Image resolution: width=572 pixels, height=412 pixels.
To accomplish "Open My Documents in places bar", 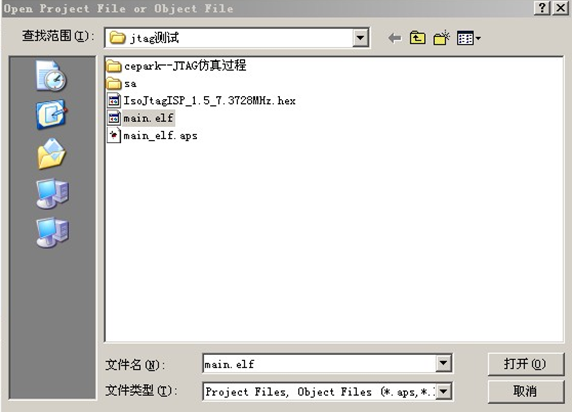I will pos(51,154).
